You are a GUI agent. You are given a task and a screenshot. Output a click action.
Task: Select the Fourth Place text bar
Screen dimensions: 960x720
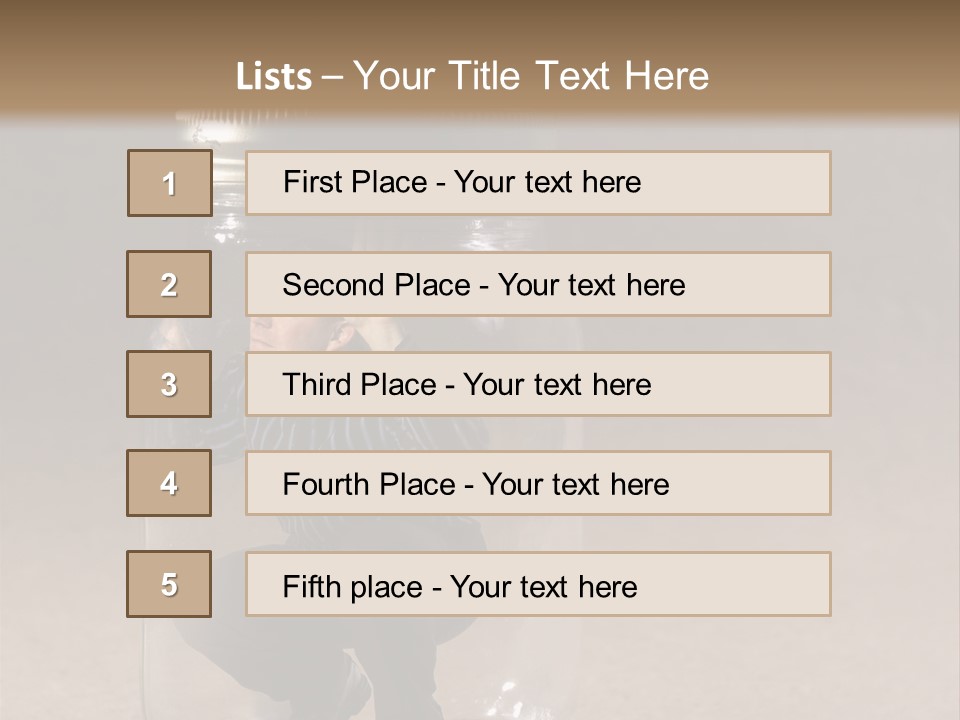[x=538, y=483]
